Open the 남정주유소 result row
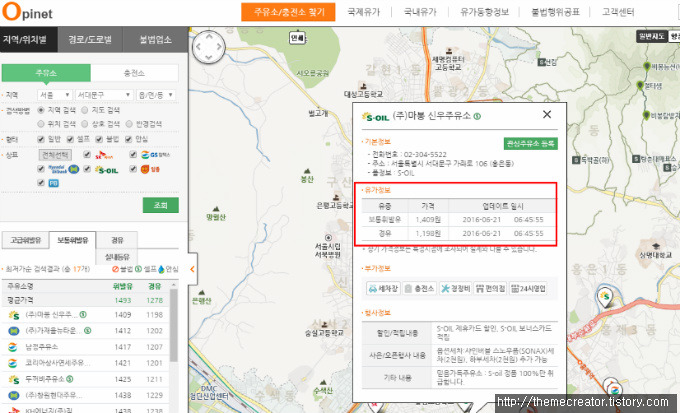 85,347
